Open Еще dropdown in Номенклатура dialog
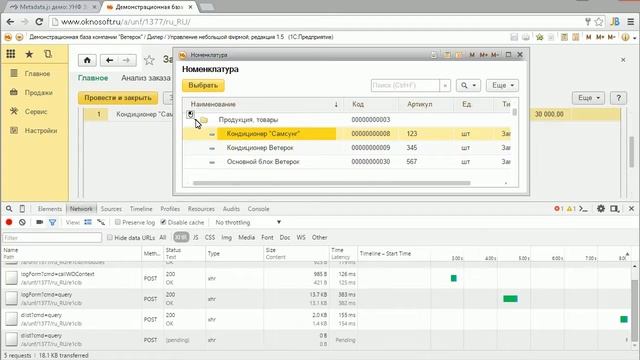640x360 pixels. click(x=502, y=85)
